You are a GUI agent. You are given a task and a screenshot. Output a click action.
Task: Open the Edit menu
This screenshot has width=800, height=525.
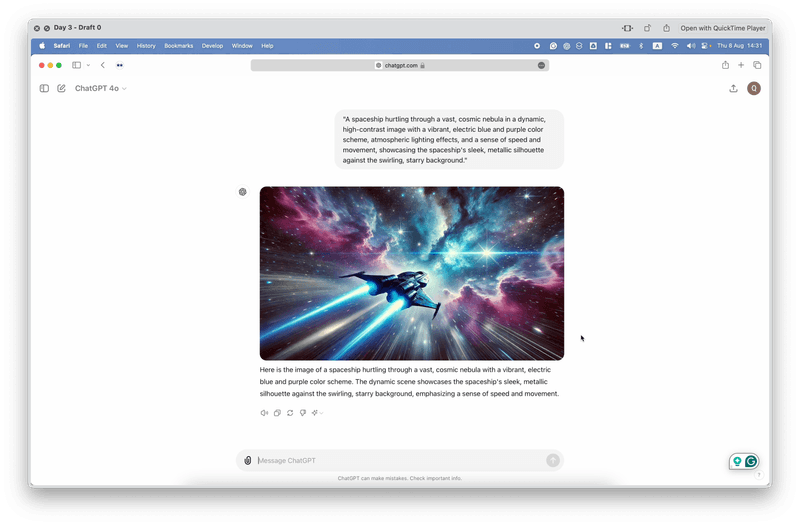coord(102,46)
